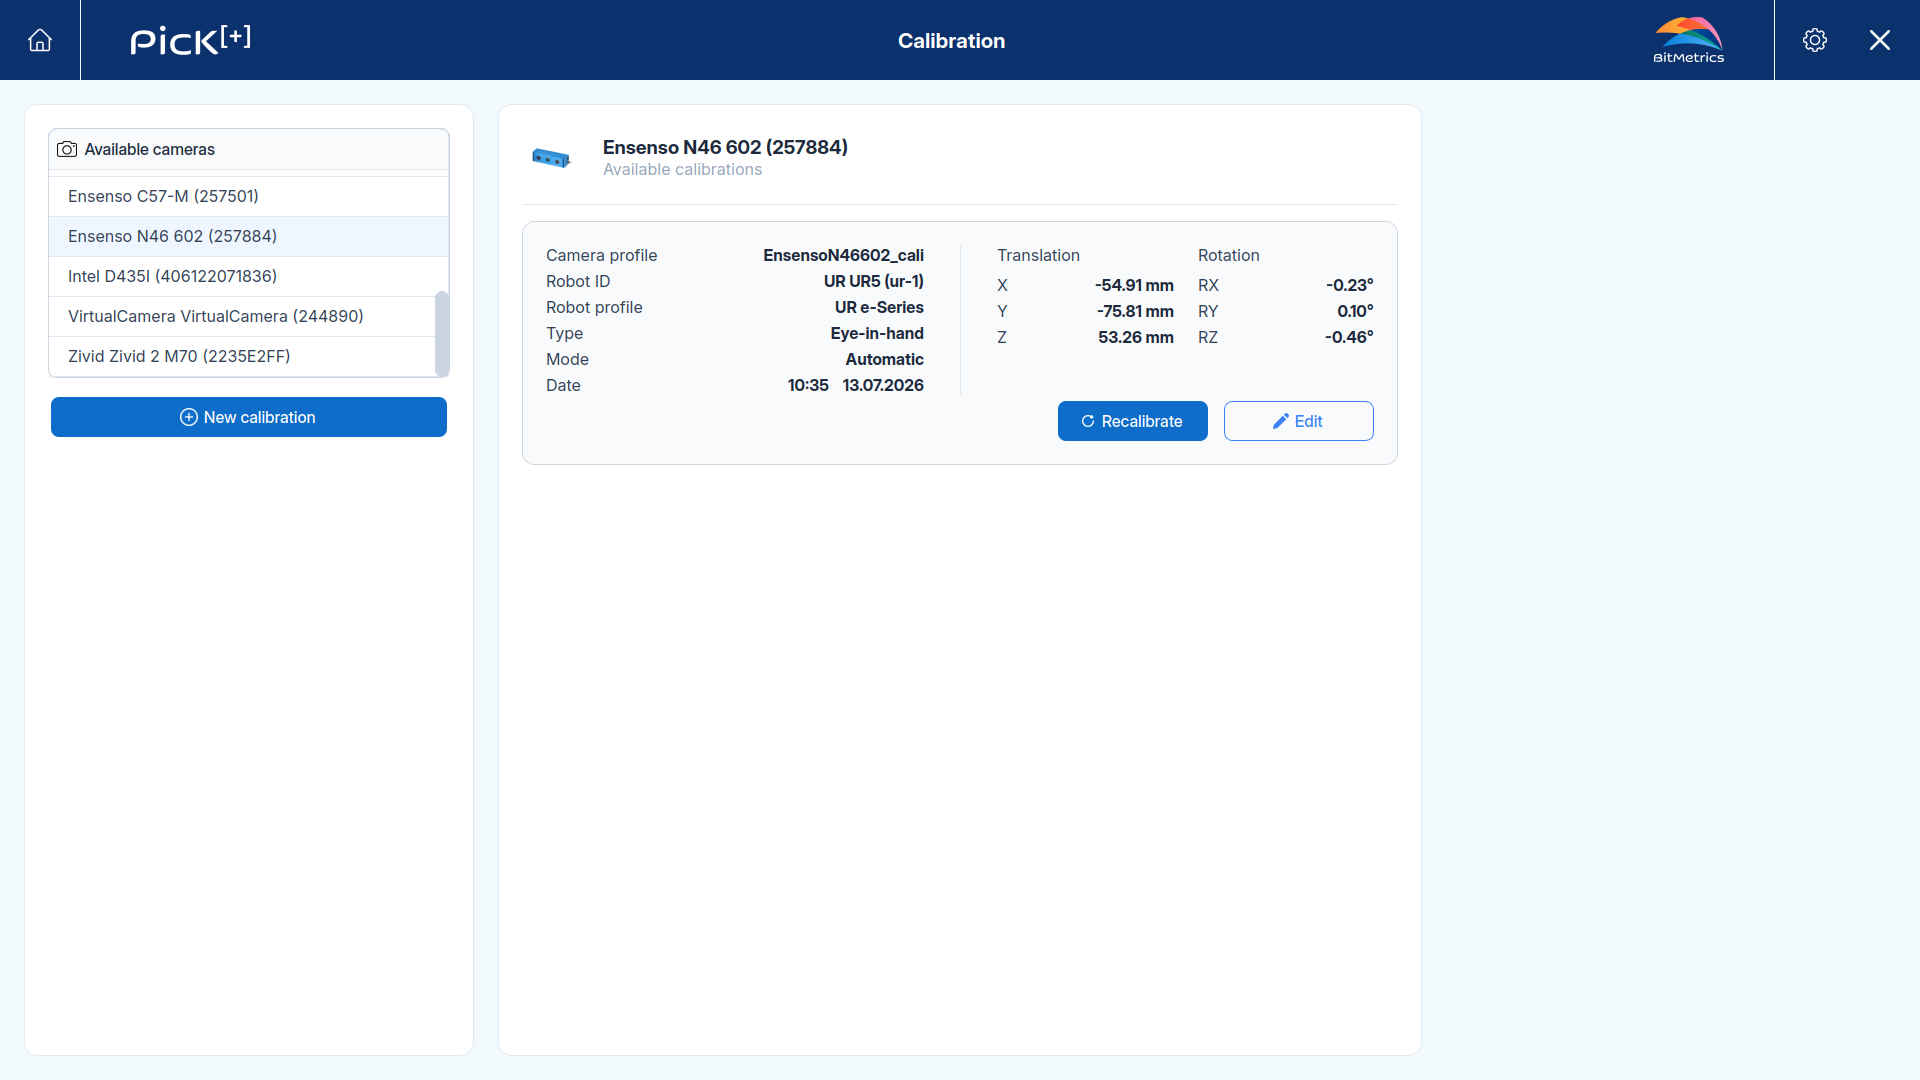Click the Translation column heading

1038,255
